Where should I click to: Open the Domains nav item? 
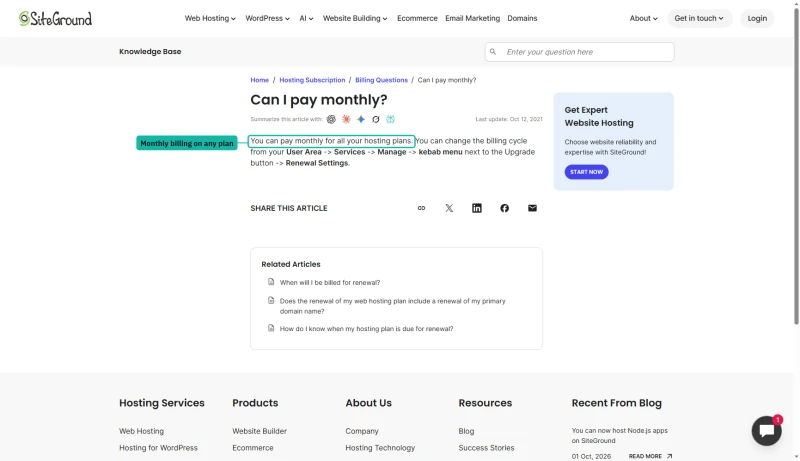[522, 18]
